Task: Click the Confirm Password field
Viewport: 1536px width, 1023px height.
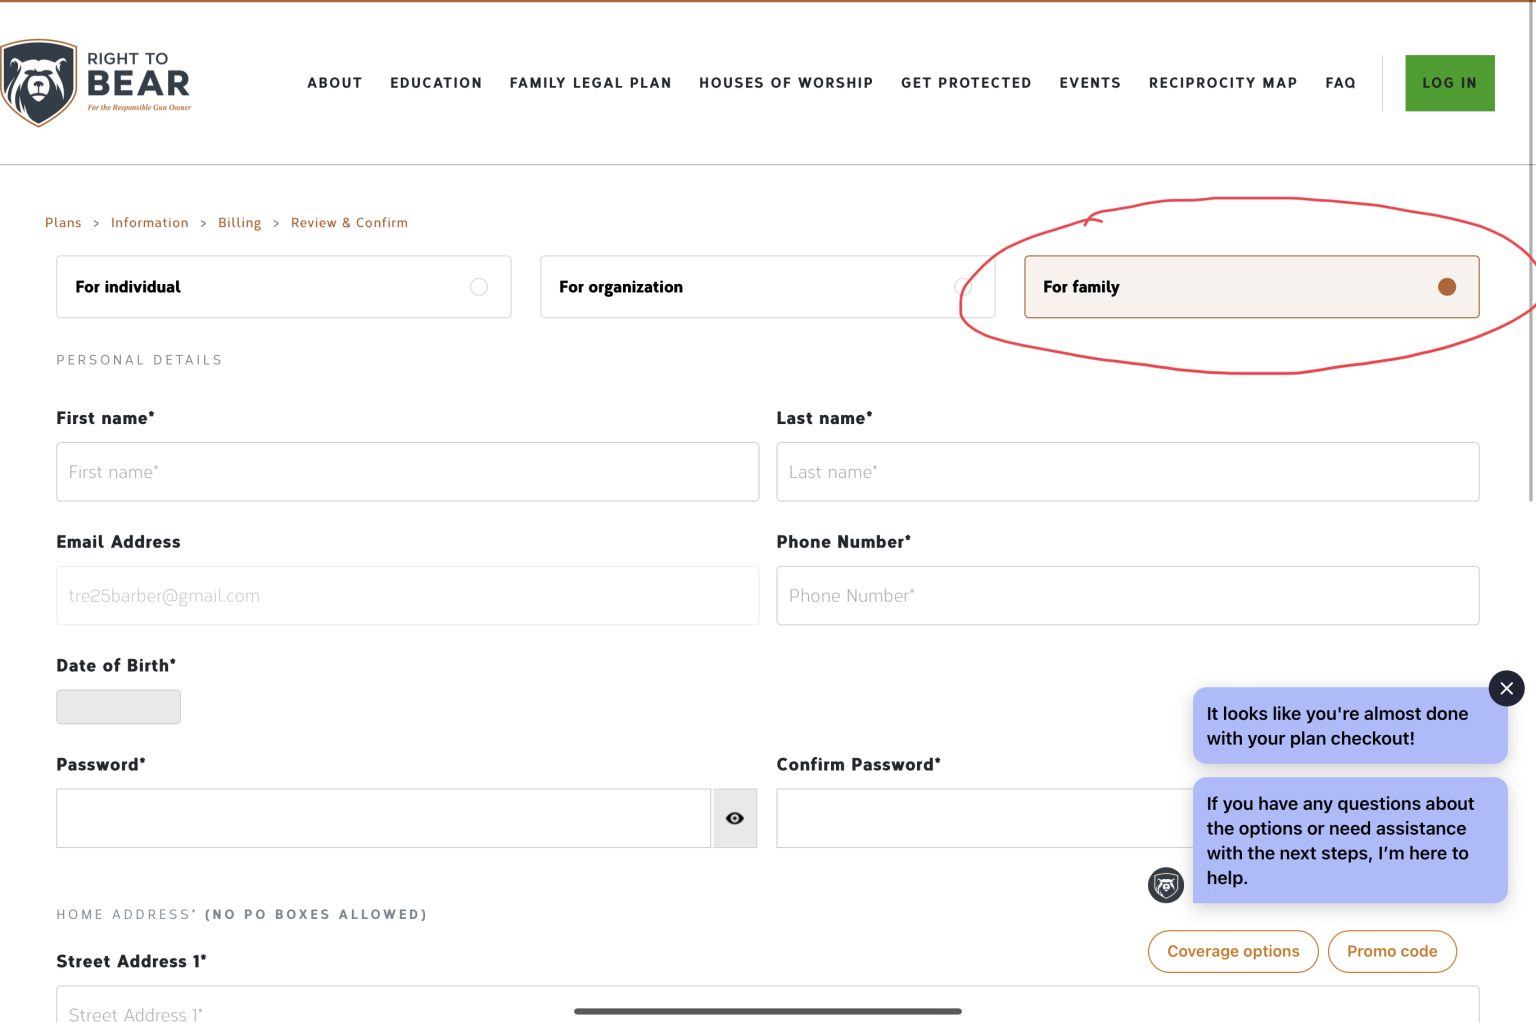Action: pos(980,818)
